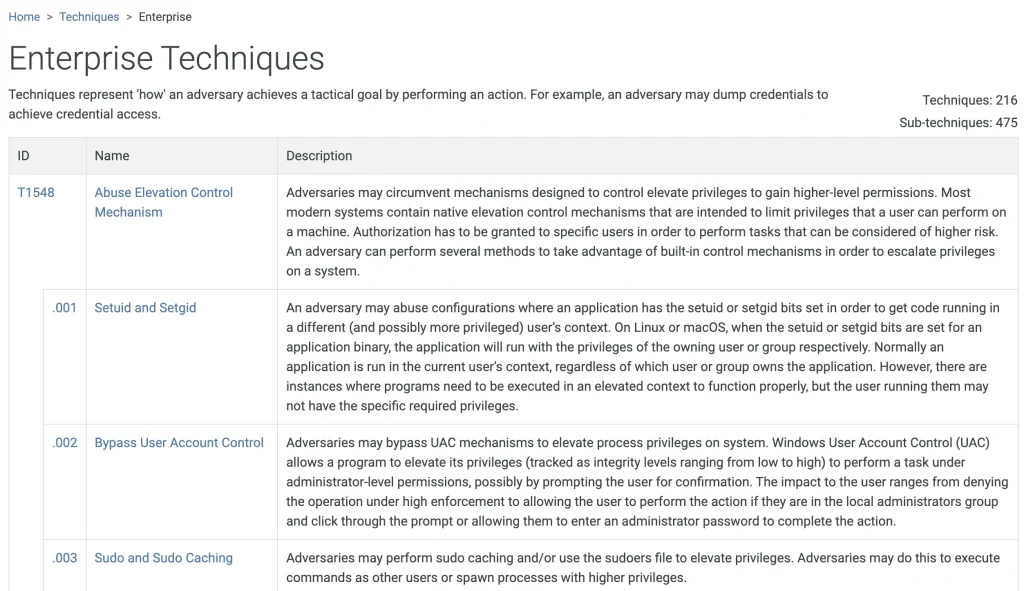The height and width of the screenshot is (591, 1024).
Task: Open Sudo and Sudo Caching sub-technique
Action: (x=163, y=558)
